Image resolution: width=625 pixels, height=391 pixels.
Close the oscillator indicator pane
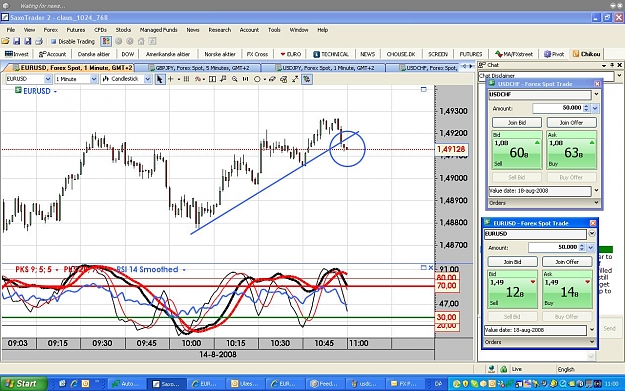click(431, 268)
